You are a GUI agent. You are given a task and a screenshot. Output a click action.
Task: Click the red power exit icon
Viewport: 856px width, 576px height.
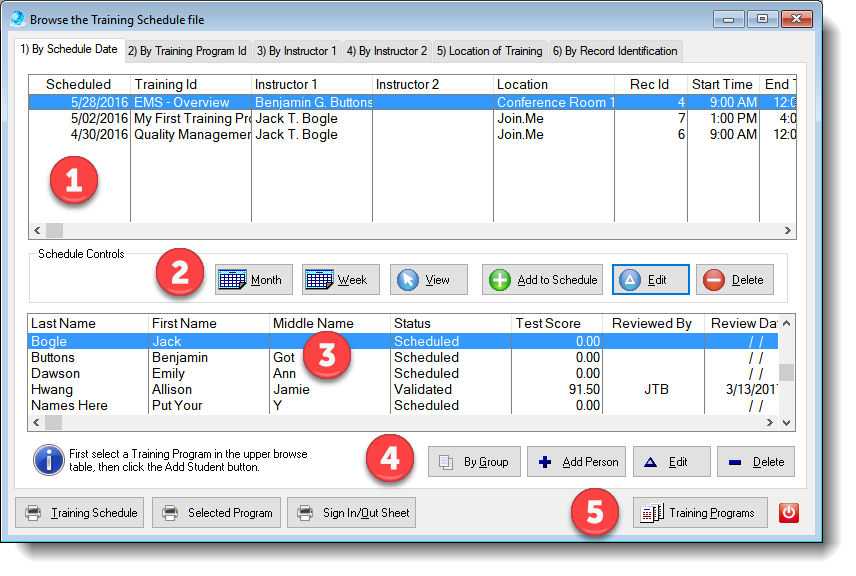pyautogui.click(x=789, y=513)
